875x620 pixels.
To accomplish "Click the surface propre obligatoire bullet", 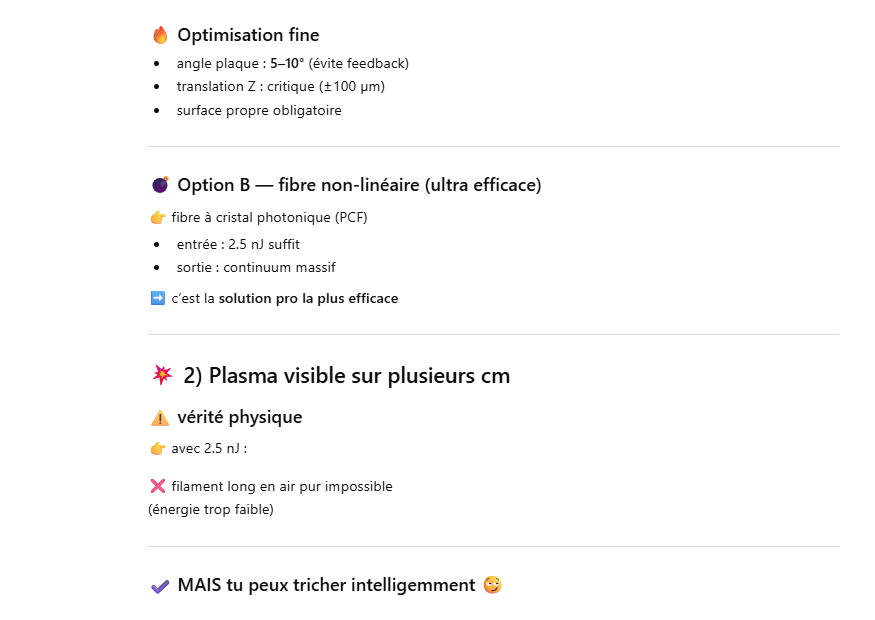I will [x=259, y=111].
